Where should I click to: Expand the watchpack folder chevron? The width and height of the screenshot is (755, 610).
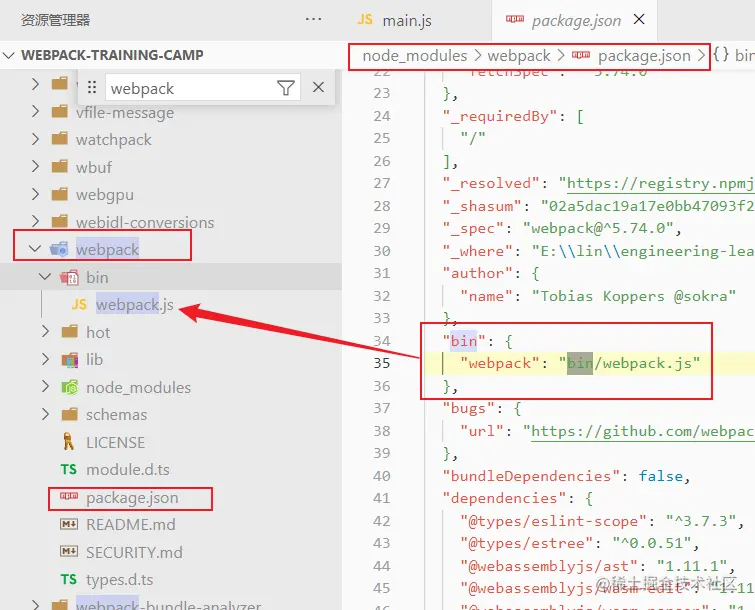point(35,139)
